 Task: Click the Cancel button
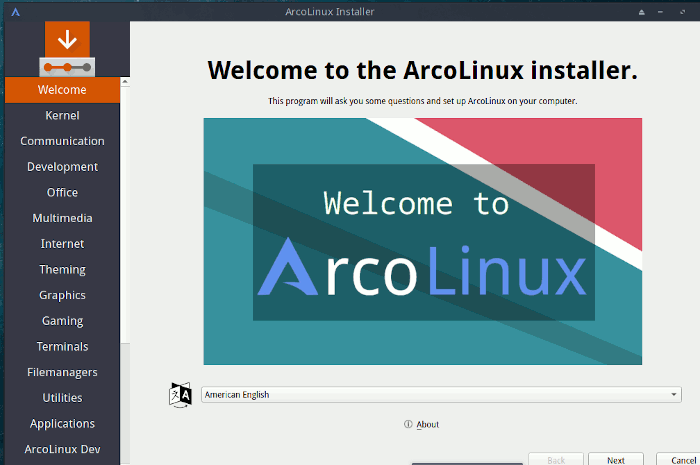coord(679,460)
